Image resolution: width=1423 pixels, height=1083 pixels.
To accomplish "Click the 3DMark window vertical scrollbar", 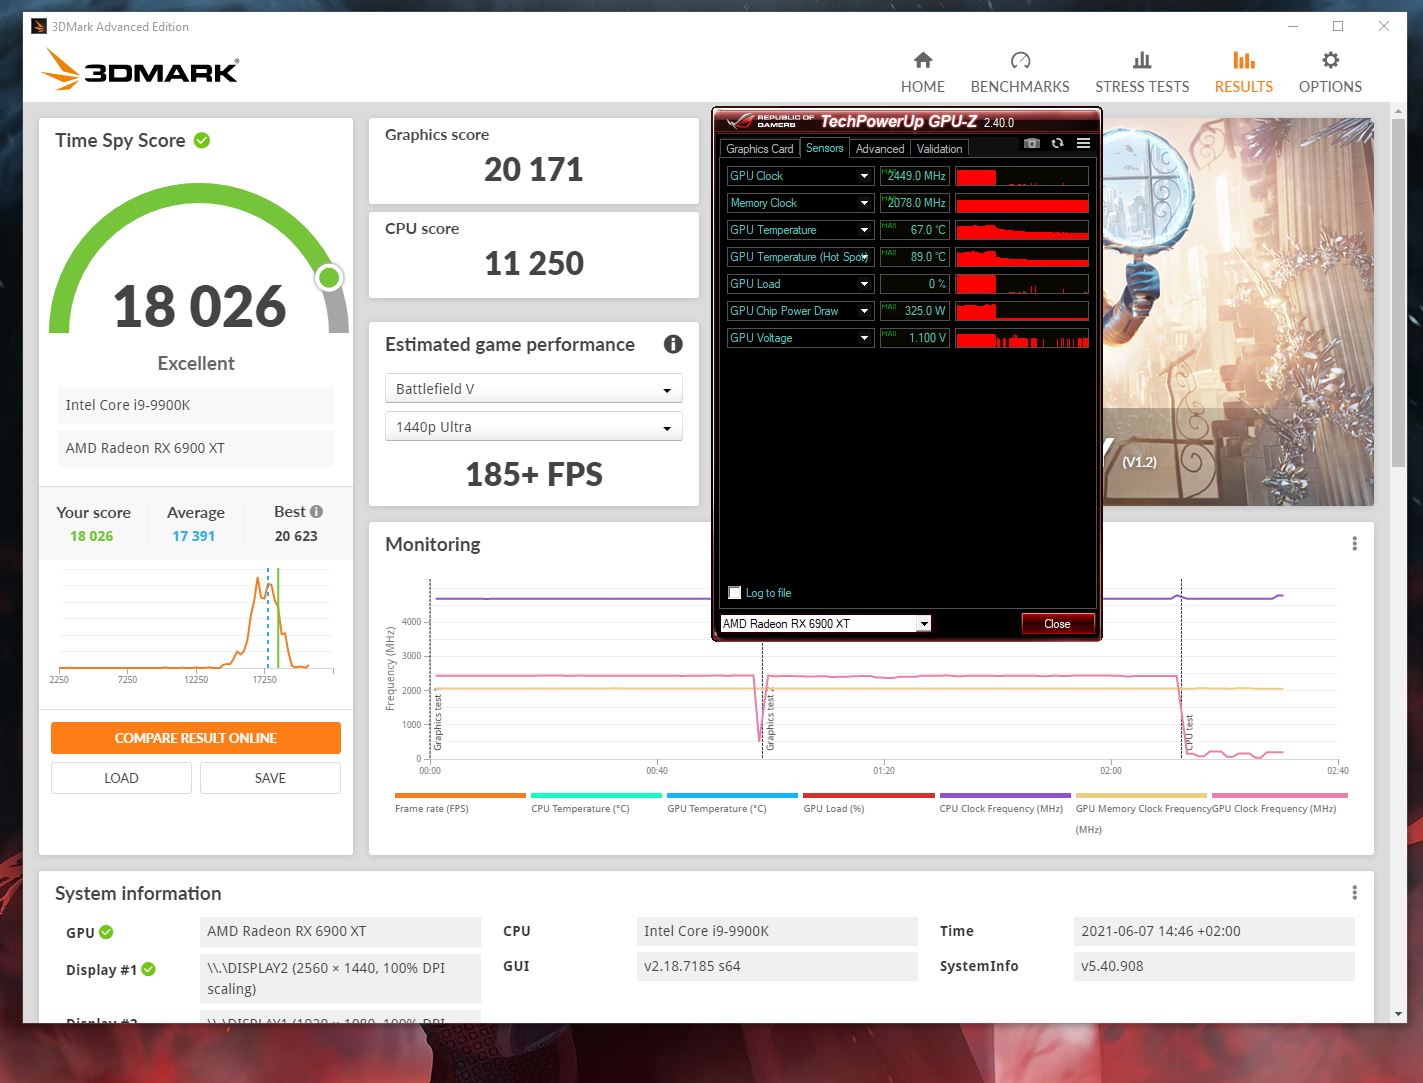I will click(1397, 292).
